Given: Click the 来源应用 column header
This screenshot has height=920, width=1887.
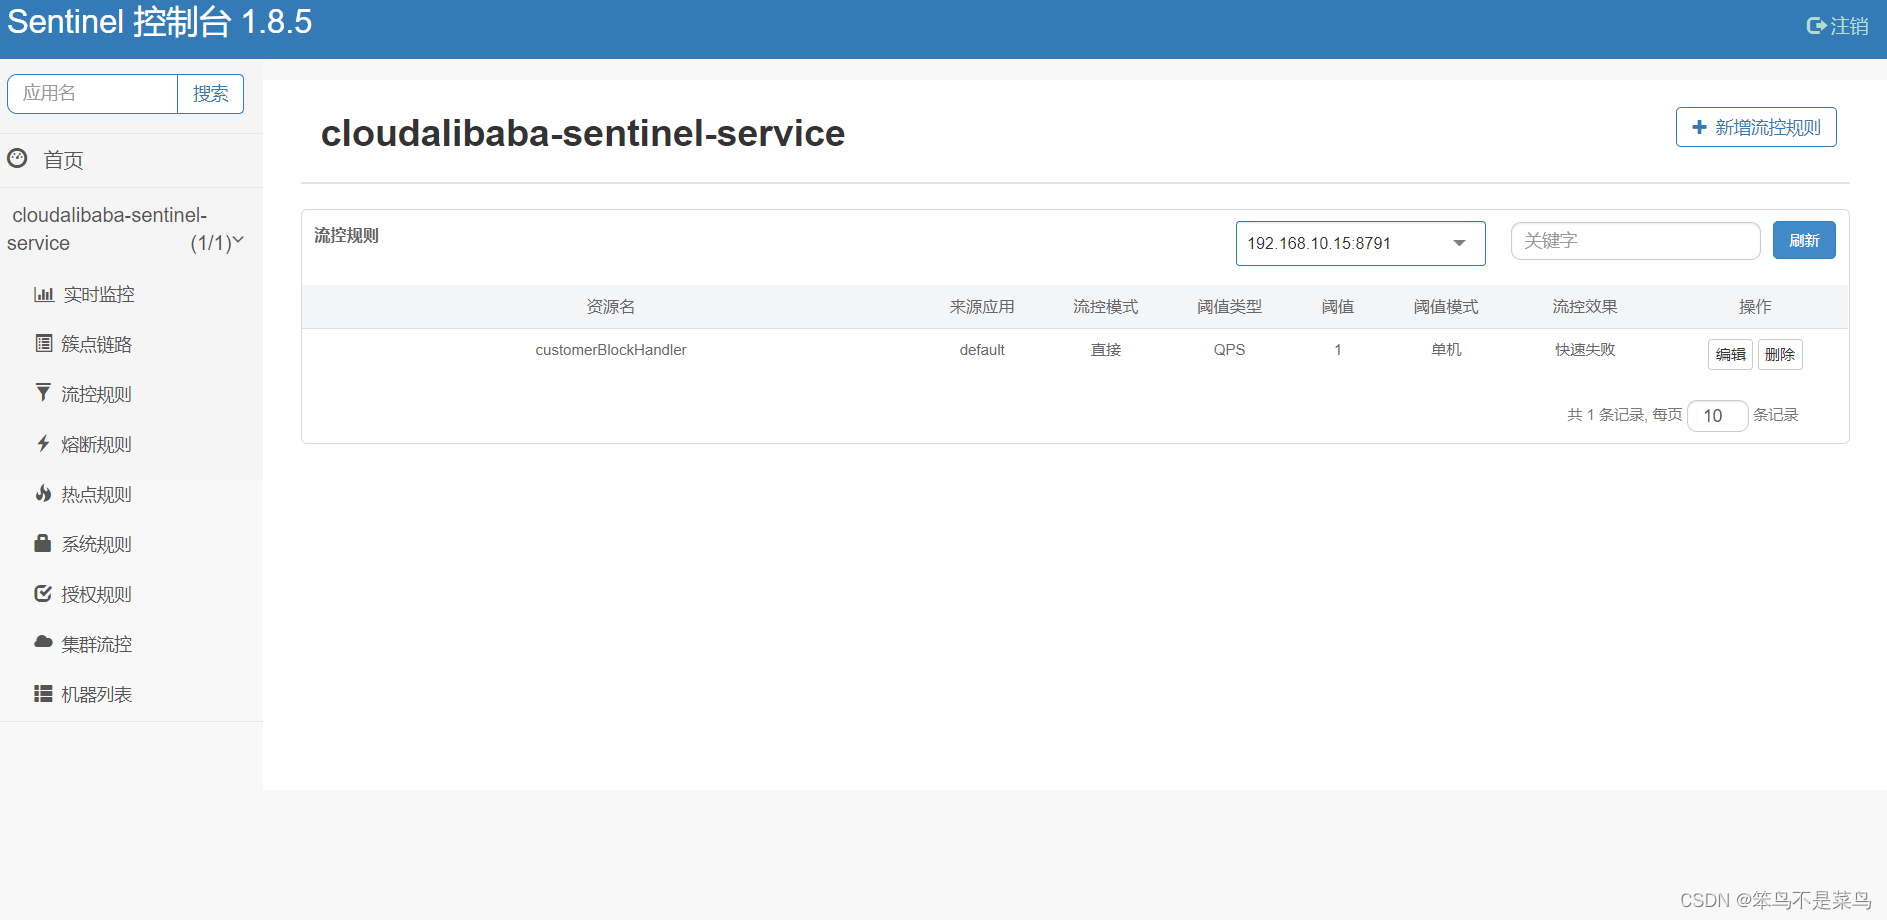Looking at the screenshot, I should pos(982,306).
